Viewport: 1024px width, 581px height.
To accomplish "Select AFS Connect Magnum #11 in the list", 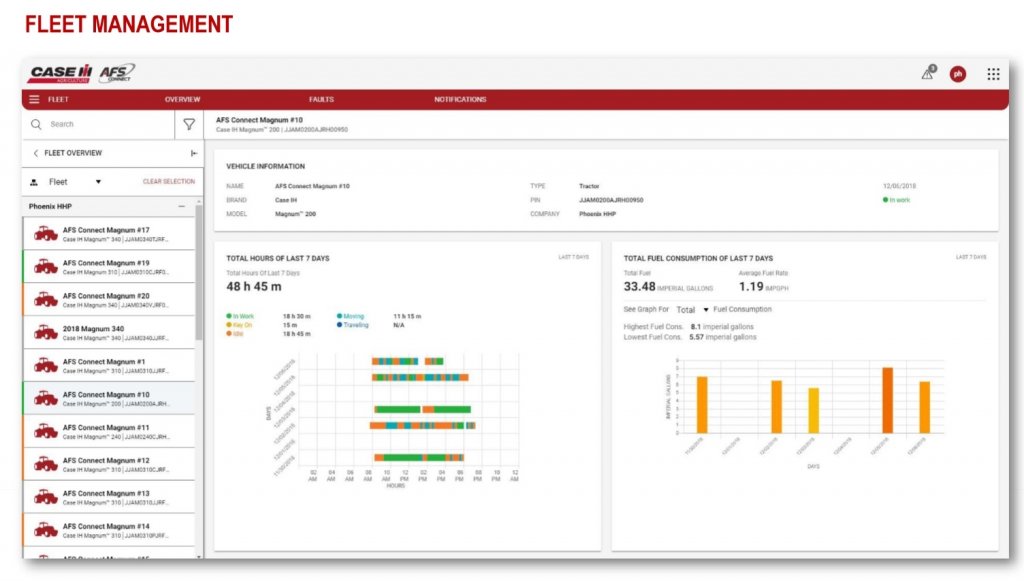I will [109, 431].
